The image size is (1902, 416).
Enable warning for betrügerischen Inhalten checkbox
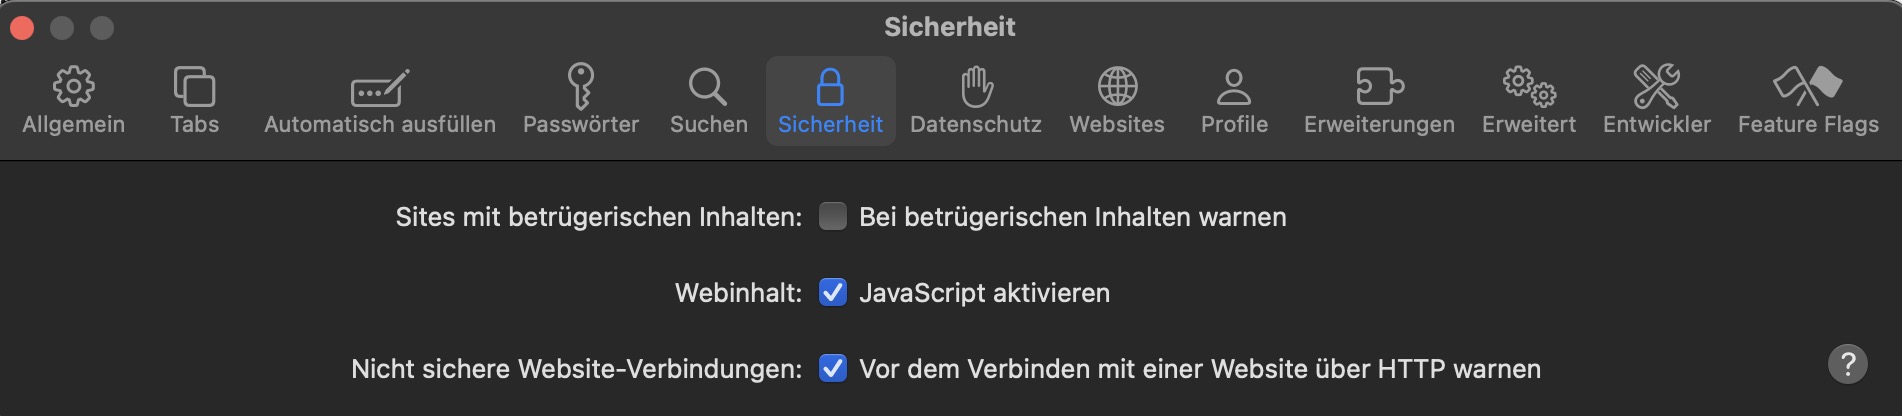coord(833,217)
